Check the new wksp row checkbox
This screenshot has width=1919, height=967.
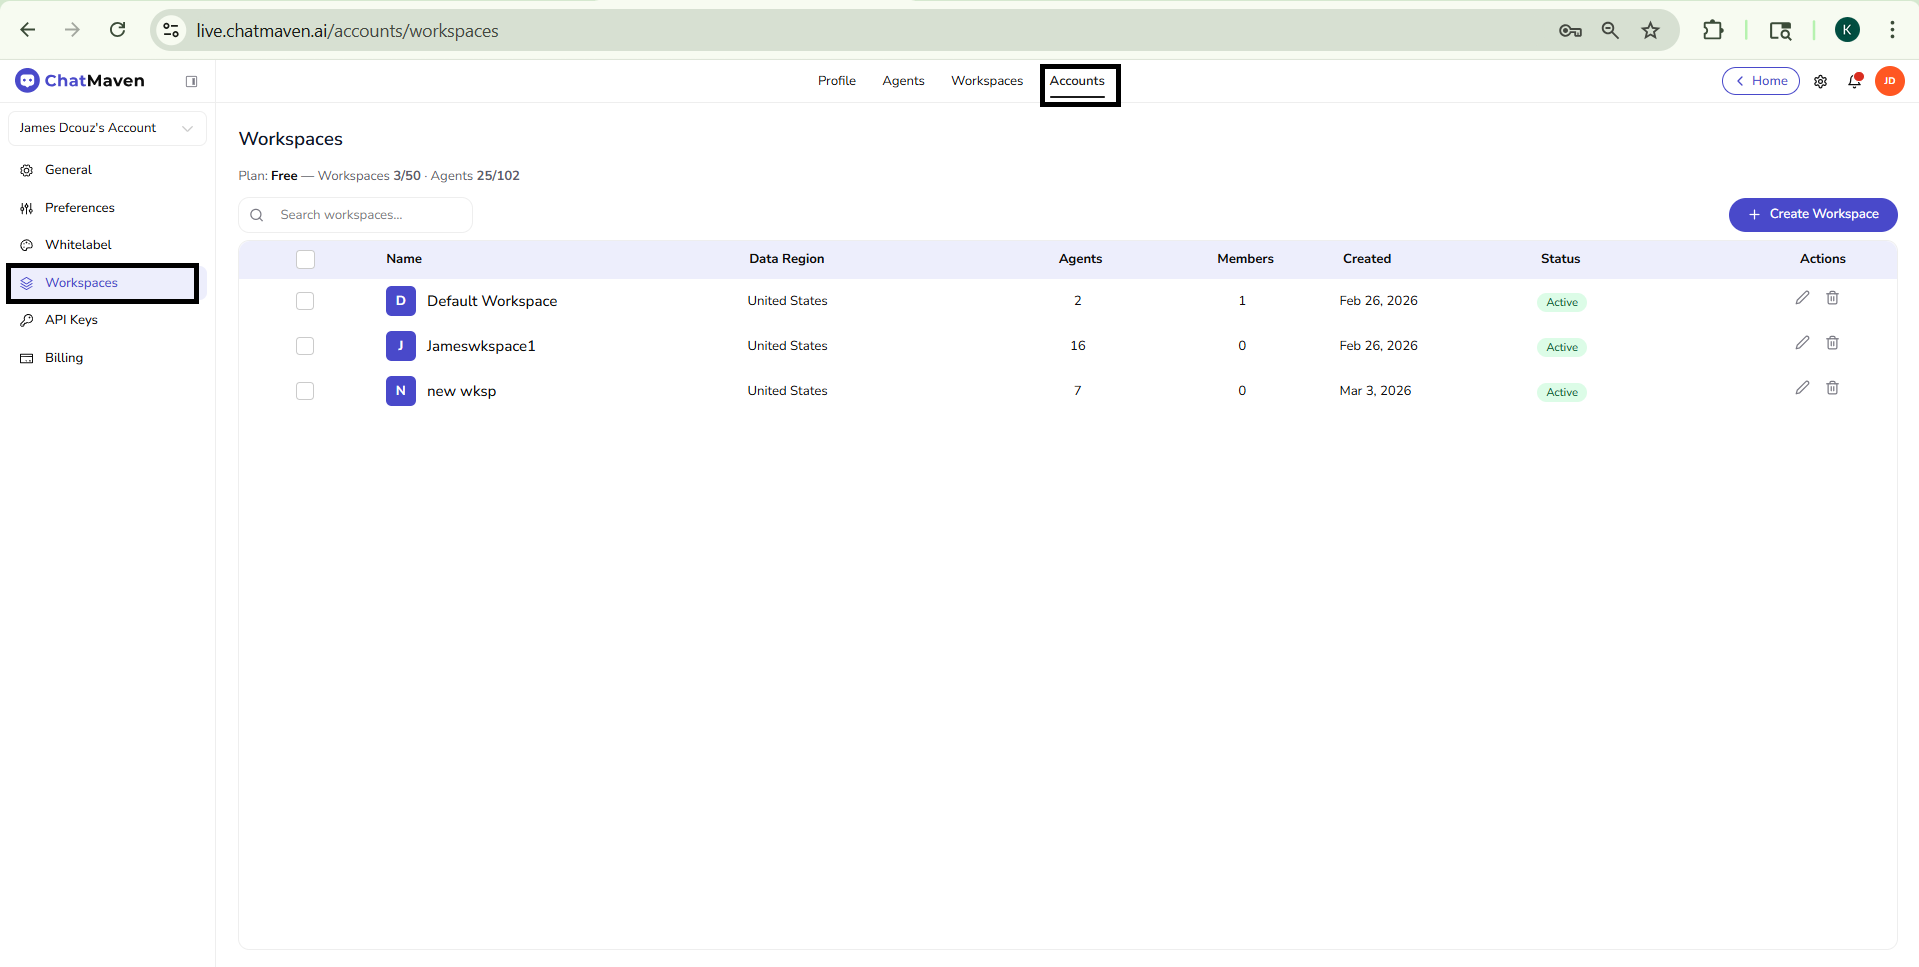[305, 391]
